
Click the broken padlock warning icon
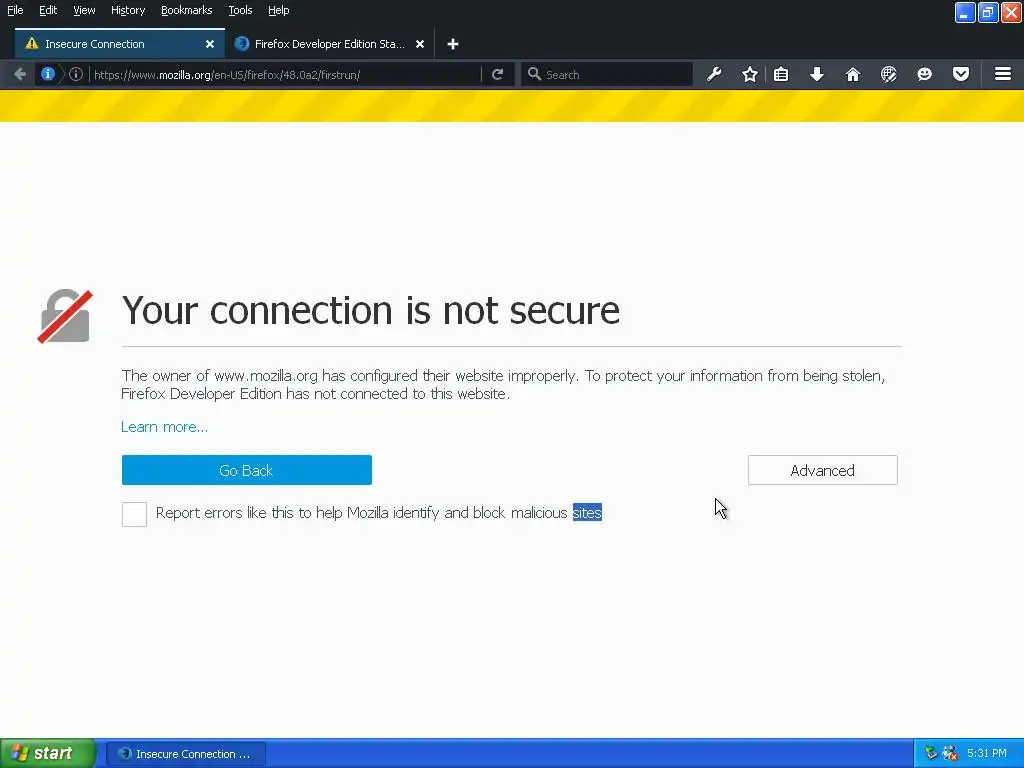point(65,316)
